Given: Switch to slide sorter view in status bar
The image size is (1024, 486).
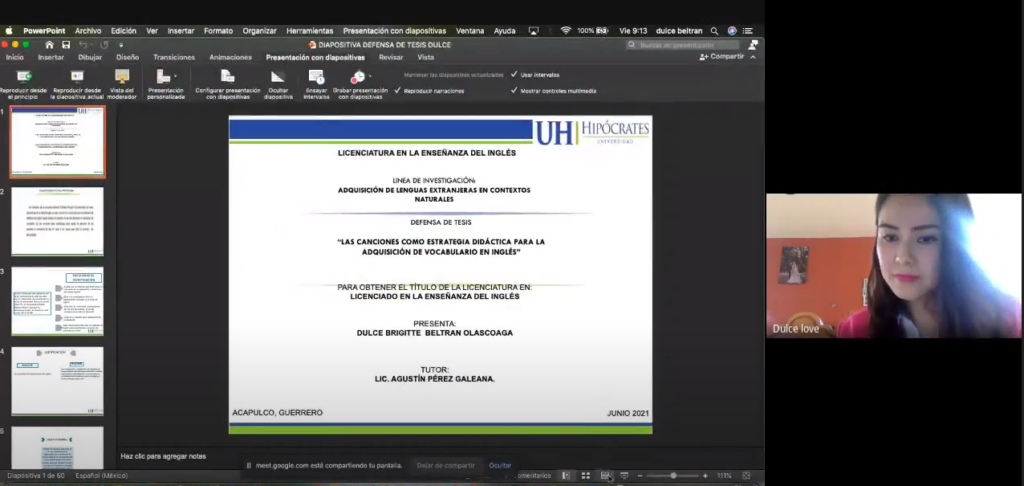Looking at the screenshot, I should click(x=586, y=476).
